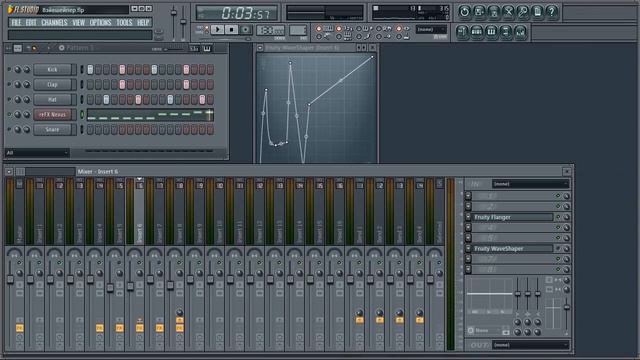Click the Snare channel button
This screenshot has height=360, width=640.
click(x=53, y=130)
